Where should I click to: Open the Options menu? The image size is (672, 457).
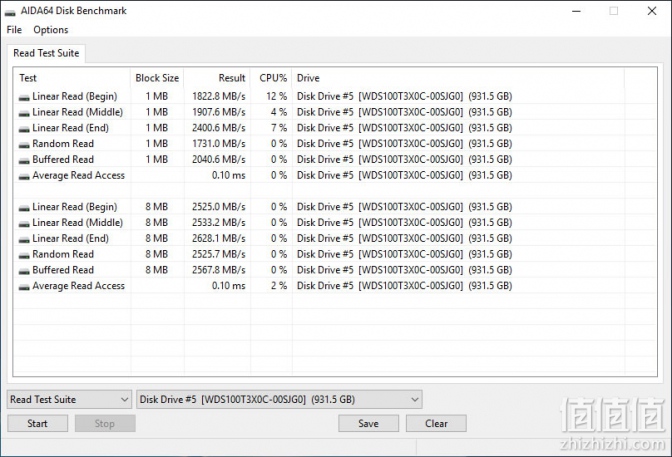(x=51, y=30)
